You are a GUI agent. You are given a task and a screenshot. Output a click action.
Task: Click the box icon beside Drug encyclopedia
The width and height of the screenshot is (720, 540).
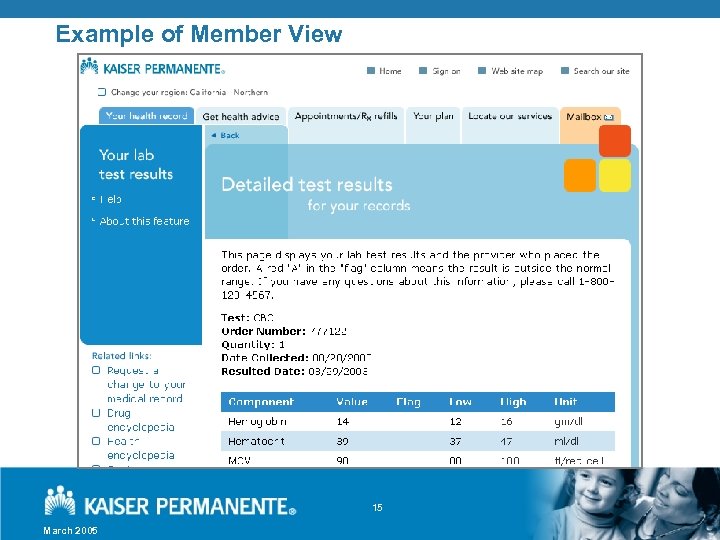click(x=96, y=413)
